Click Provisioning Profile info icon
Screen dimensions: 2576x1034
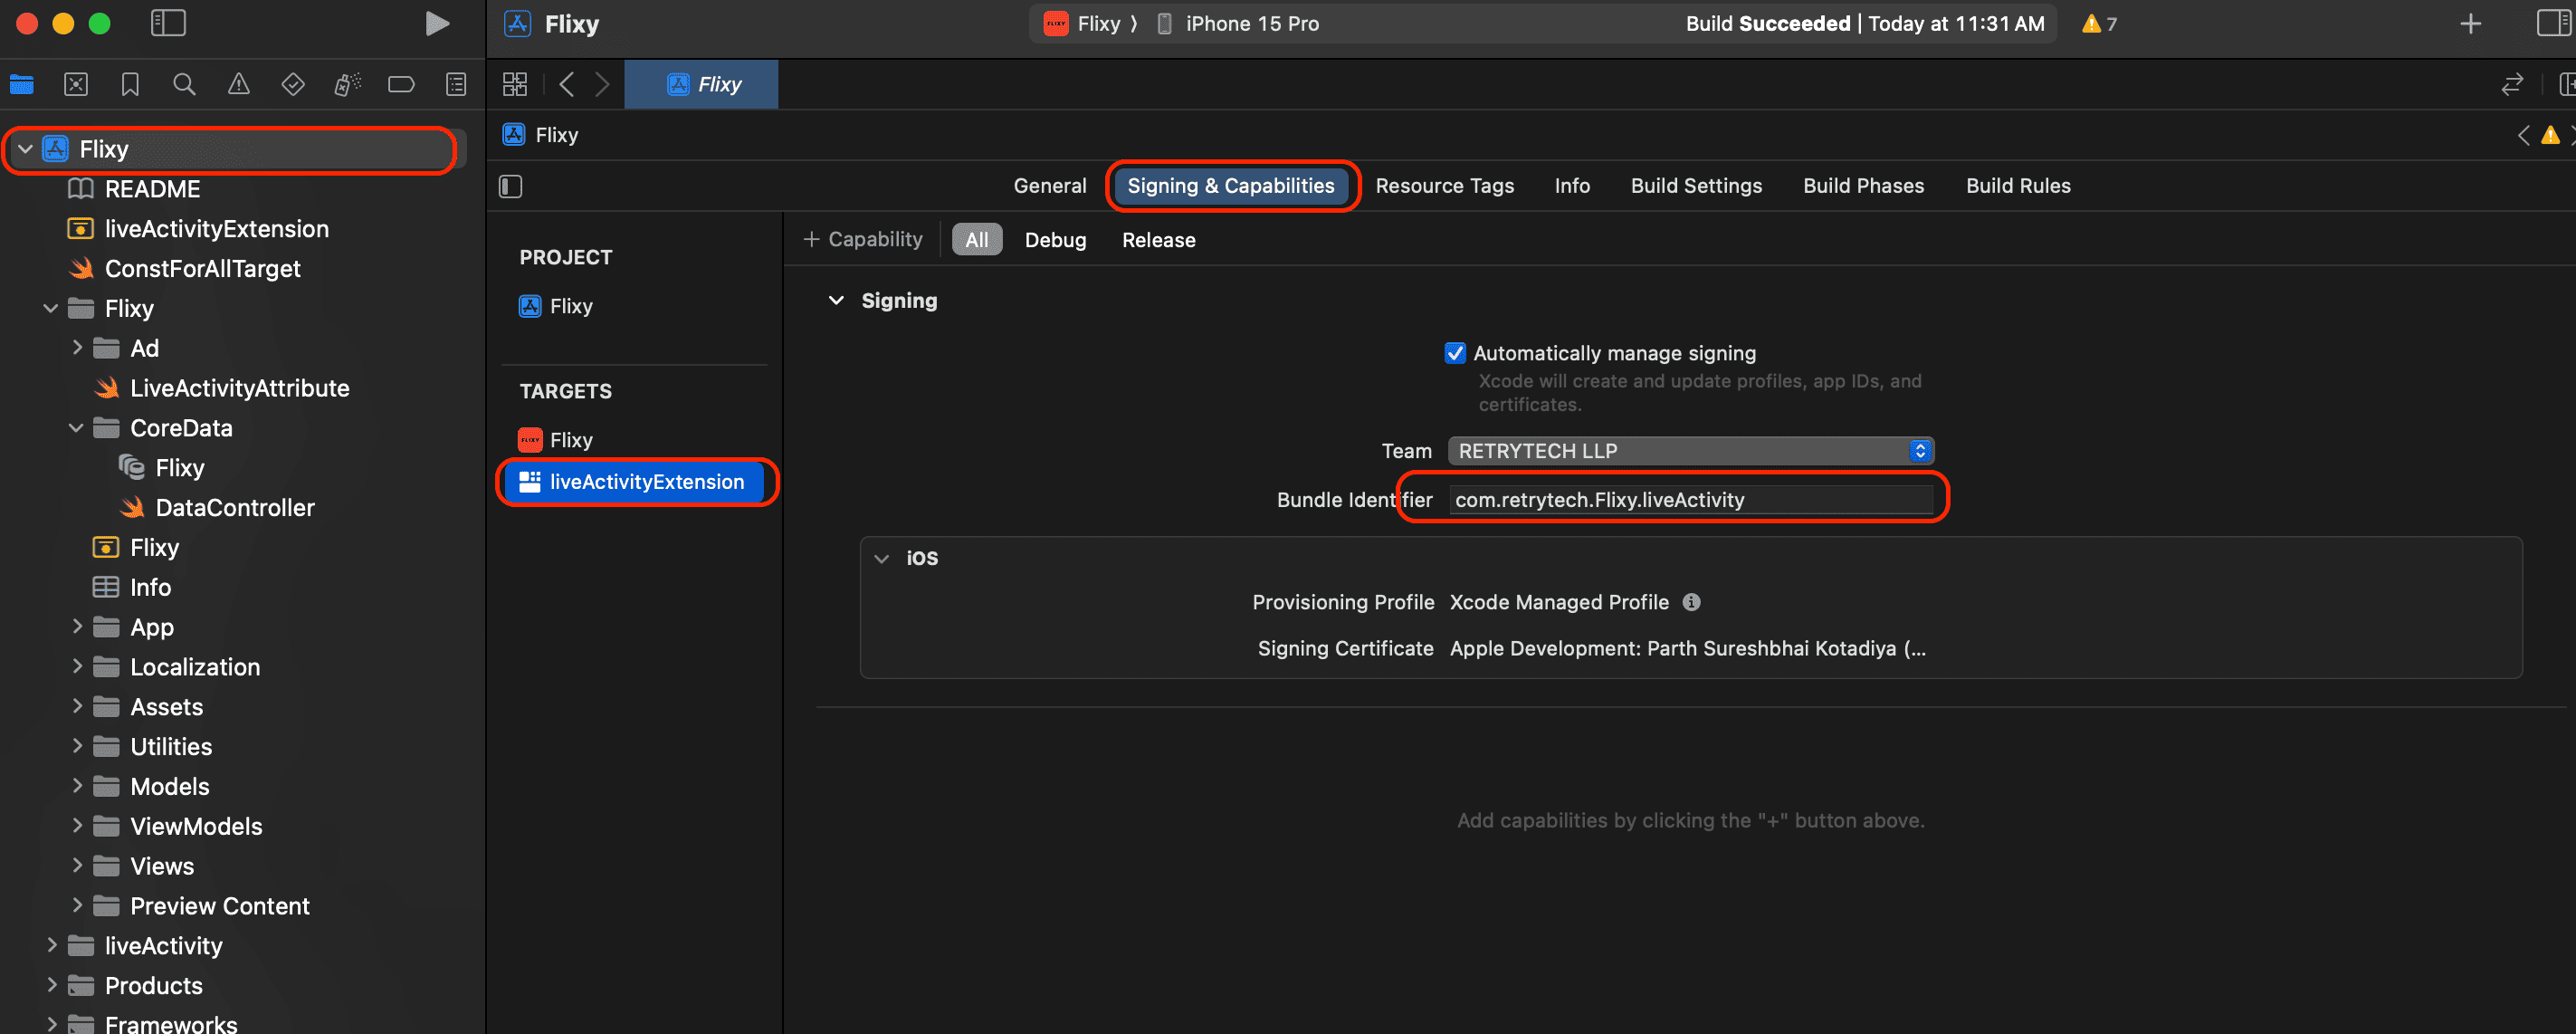click(1691, 602)
